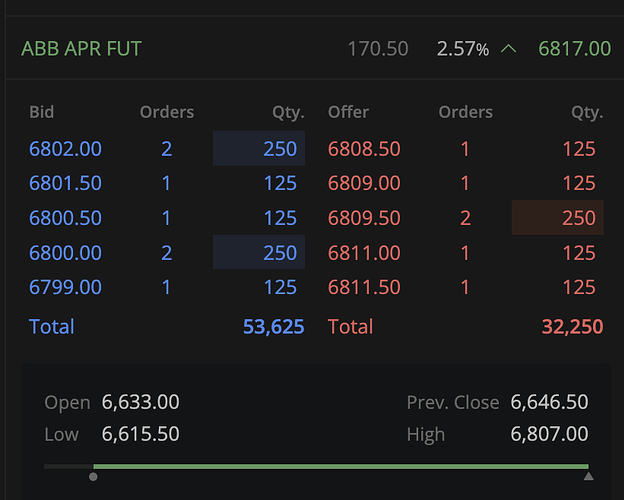Click quantity 125 in the 6801.50 bid row
Viewport: 624px width, 500px height.
280,183
